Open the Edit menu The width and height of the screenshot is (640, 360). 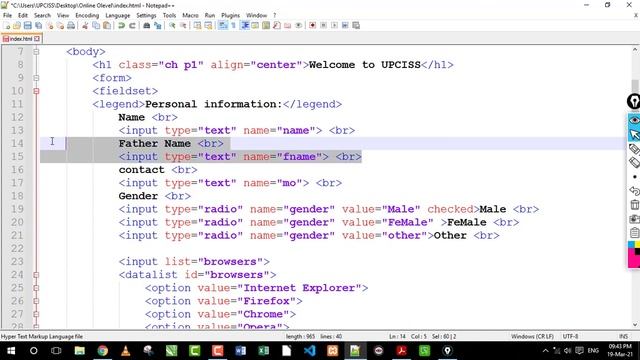[23, 15]
